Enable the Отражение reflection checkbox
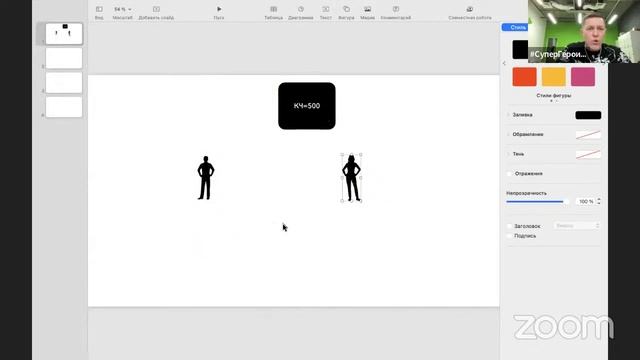The image size is (640, 360). [x=509, y=173]
